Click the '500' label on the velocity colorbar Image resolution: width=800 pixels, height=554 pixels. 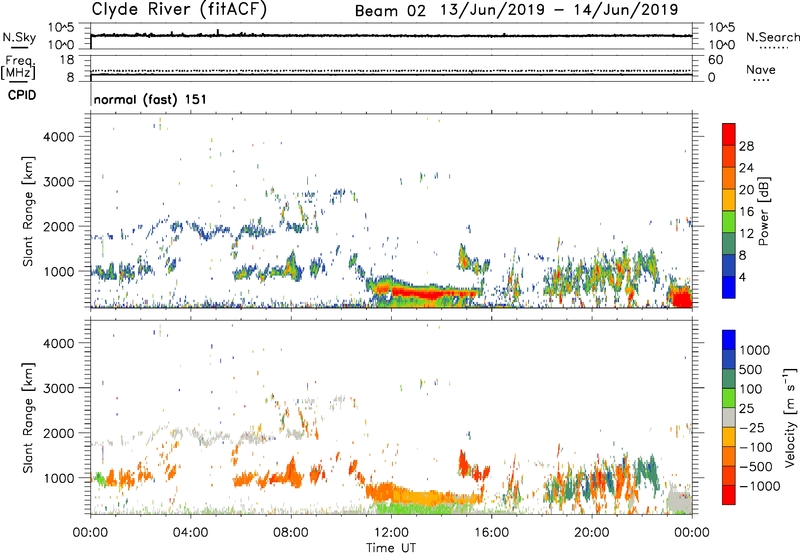(x=750, y=370)
